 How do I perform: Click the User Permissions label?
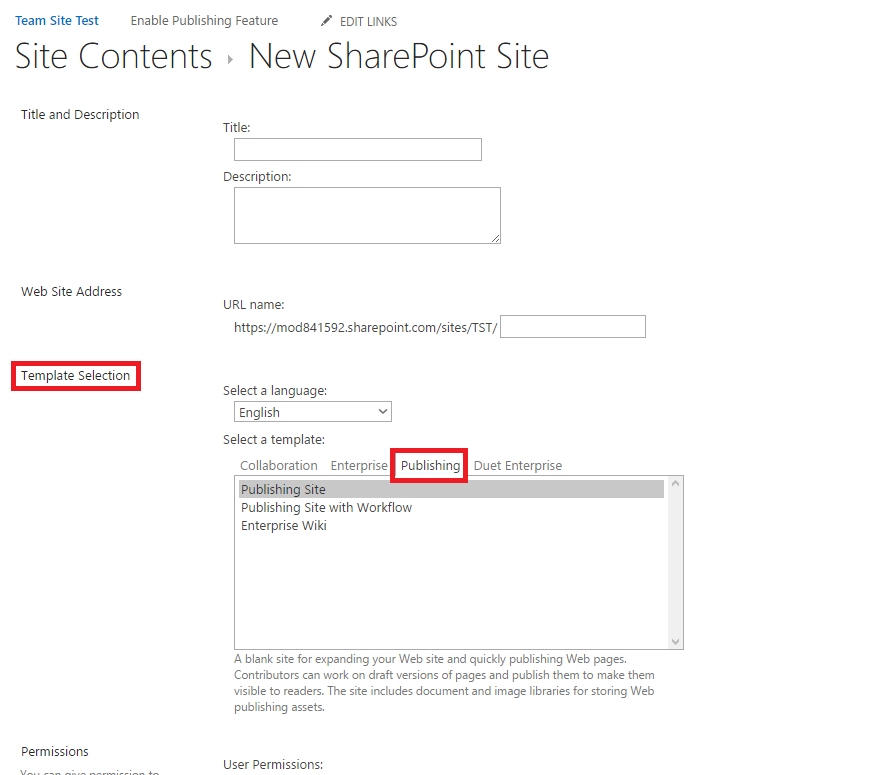click(x=273, y=764)
